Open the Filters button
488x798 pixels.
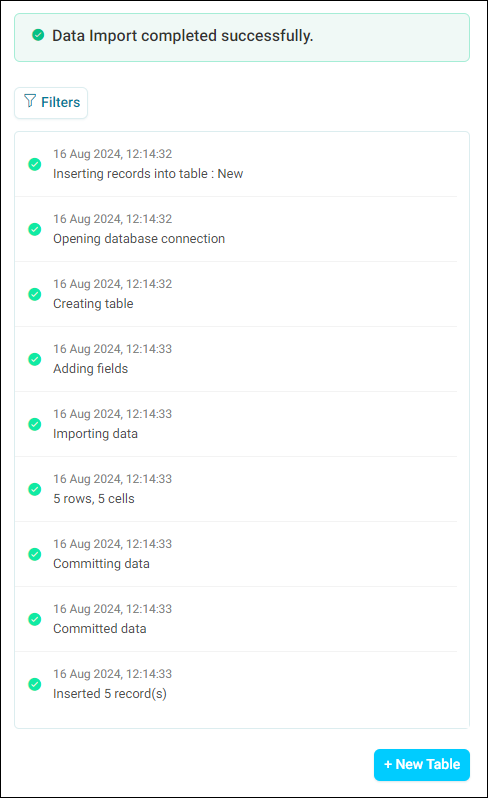coord(51,103)
